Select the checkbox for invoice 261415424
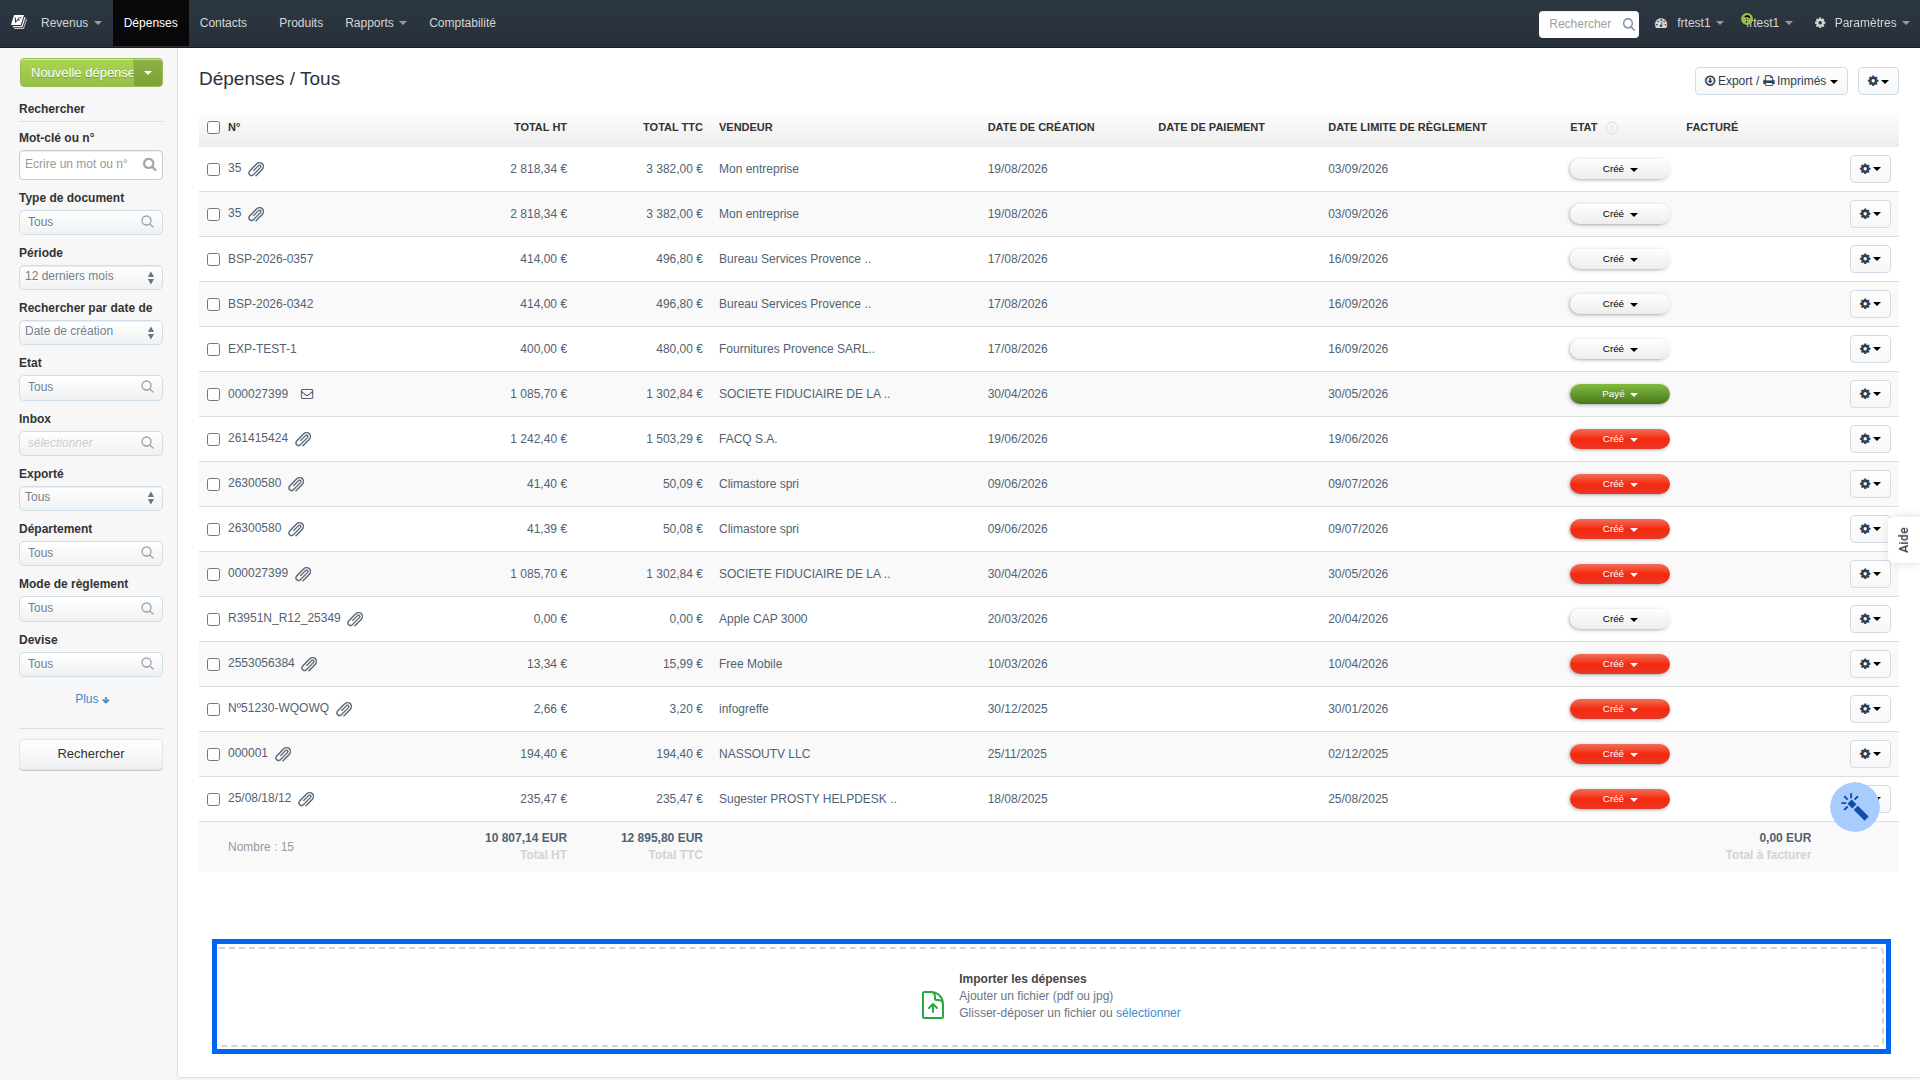 [213, 439]
